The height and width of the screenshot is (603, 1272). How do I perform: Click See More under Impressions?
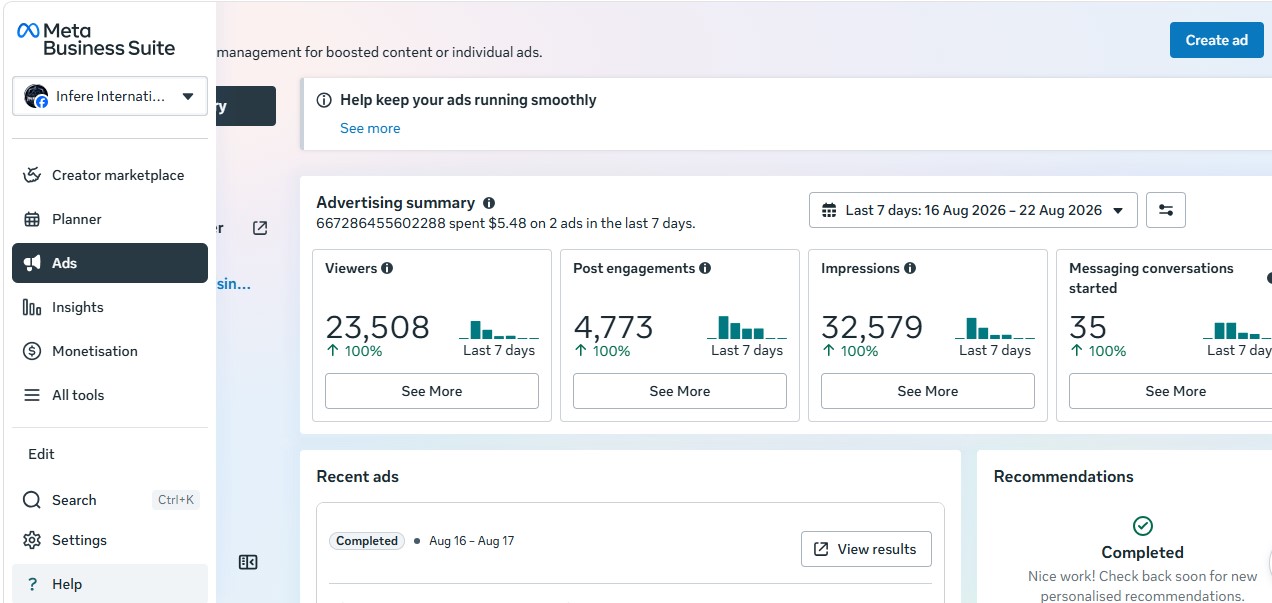pos(928,391)
